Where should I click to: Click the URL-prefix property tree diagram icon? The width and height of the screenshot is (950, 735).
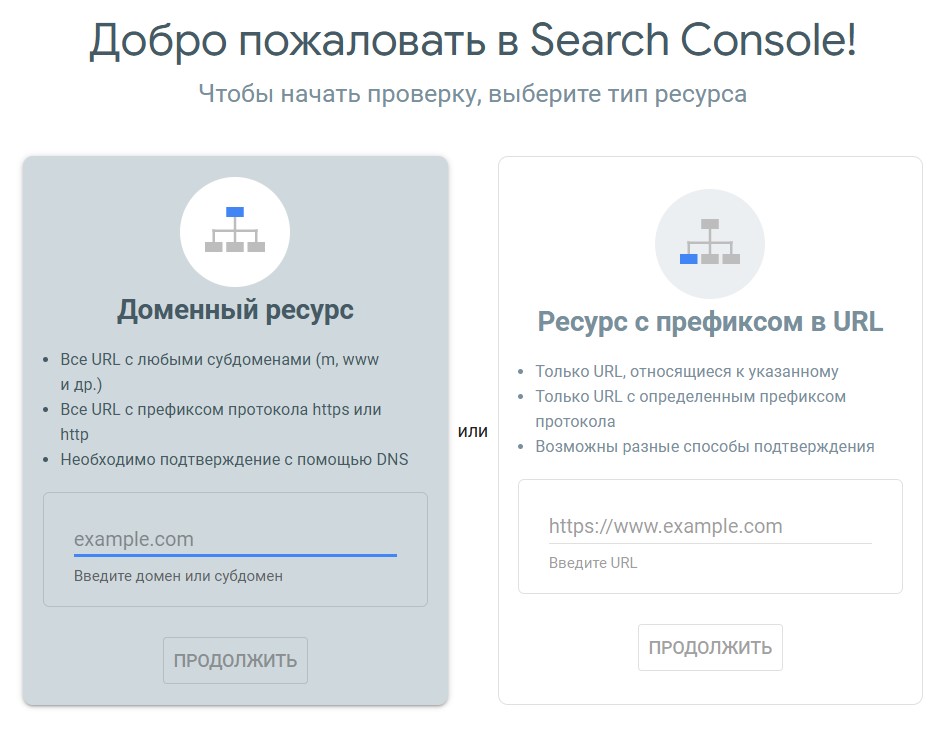point(710,240)
